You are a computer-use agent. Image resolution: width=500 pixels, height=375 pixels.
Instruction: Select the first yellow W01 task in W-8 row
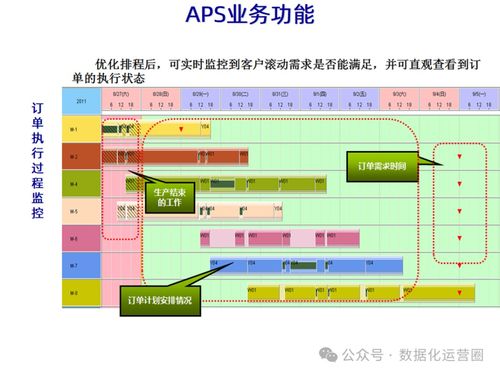coord(264,293)
